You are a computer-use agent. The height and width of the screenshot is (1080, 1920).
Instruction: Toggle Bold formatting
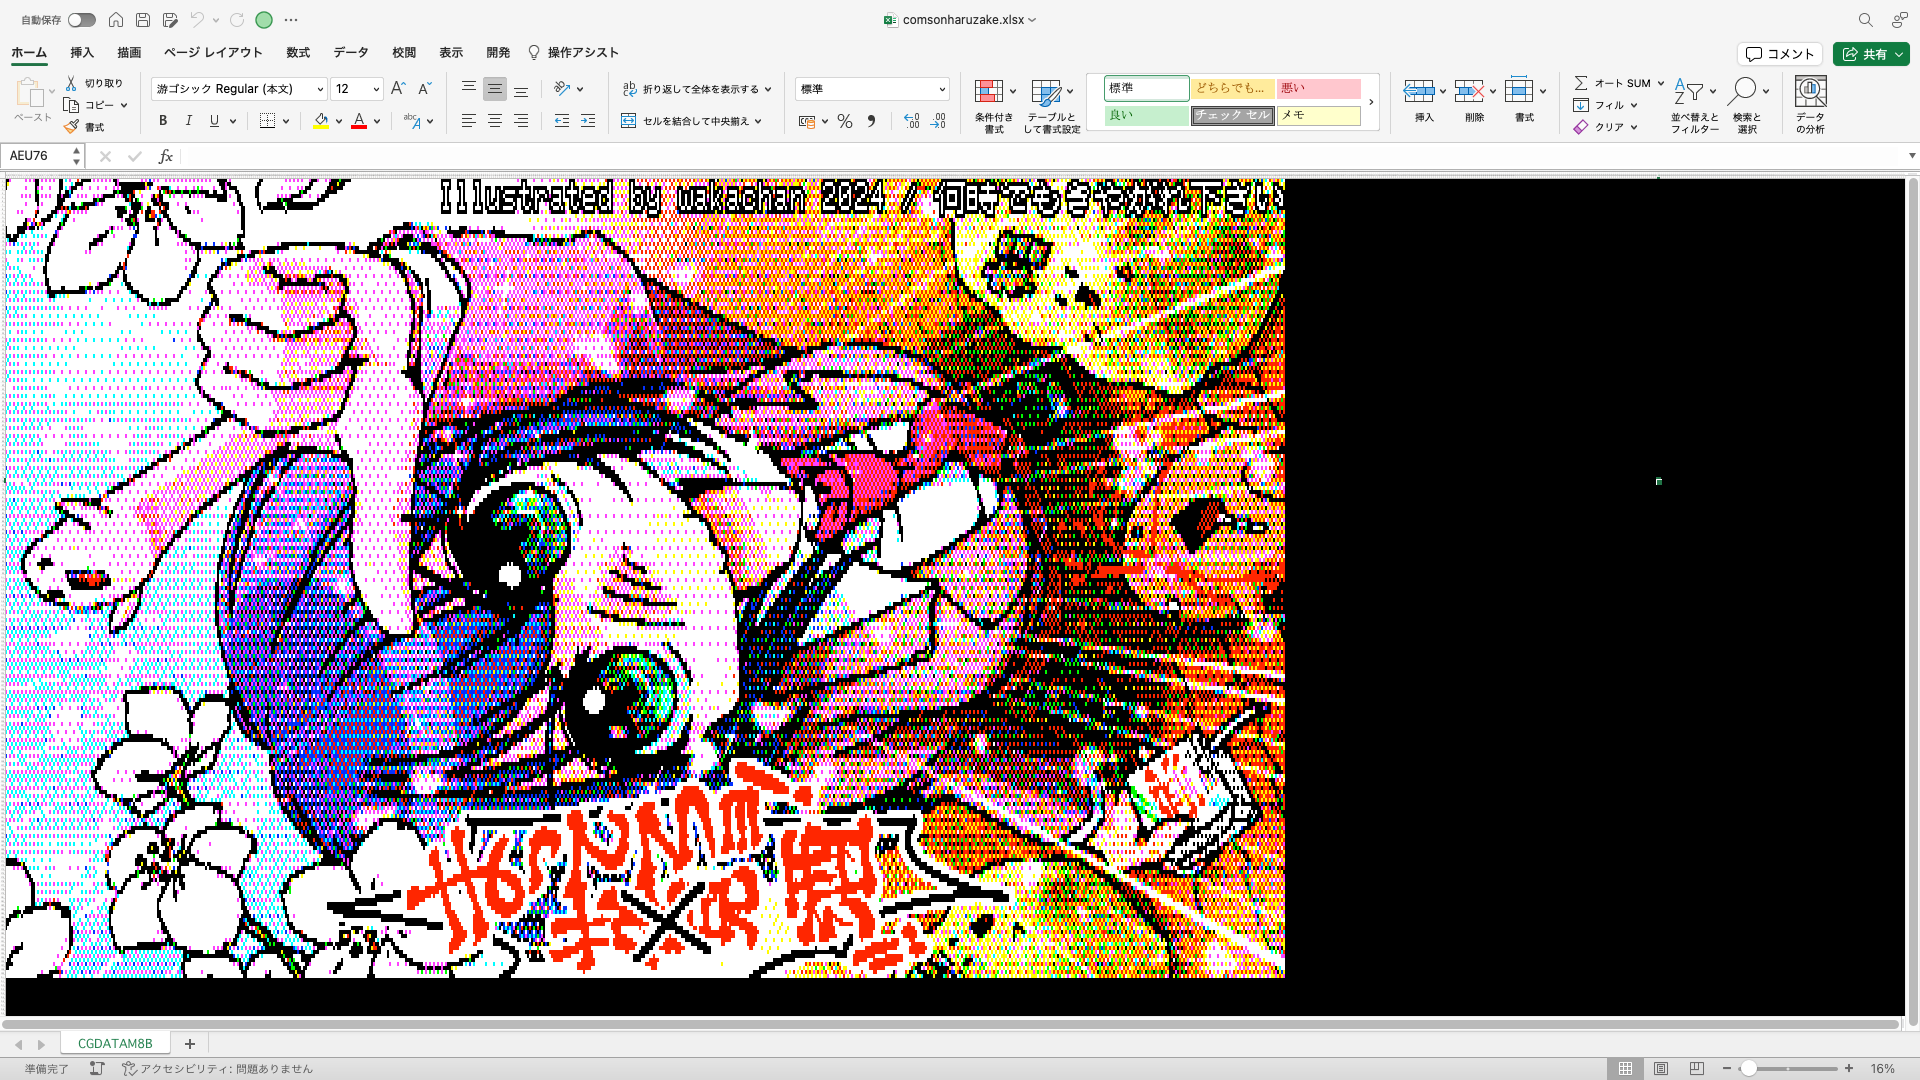pyautogui.click(x=163, y=121)
